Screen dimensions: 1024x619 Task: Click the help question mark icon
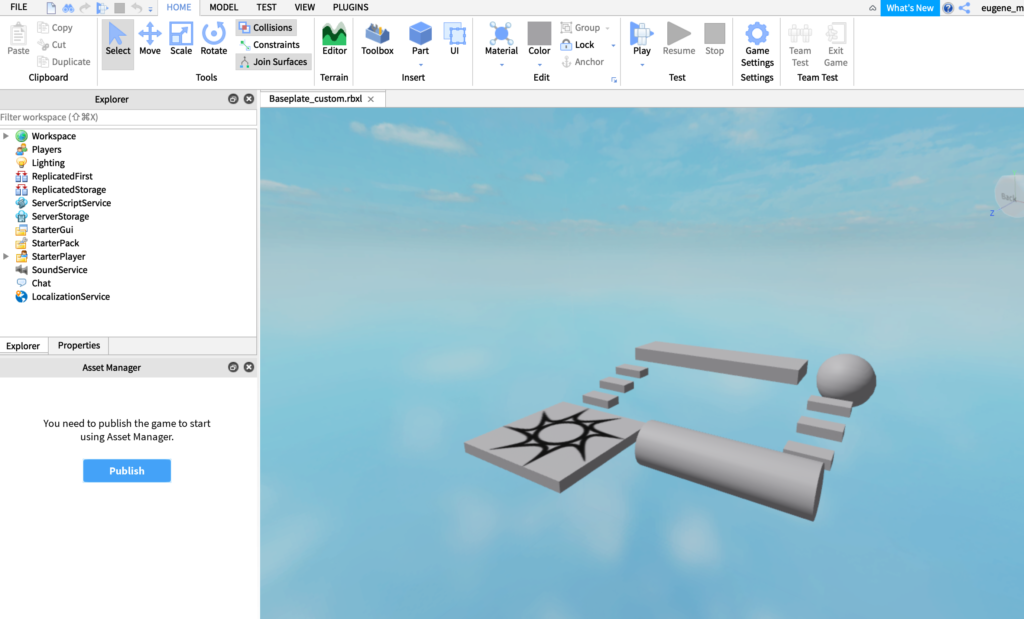coord(948,8)
